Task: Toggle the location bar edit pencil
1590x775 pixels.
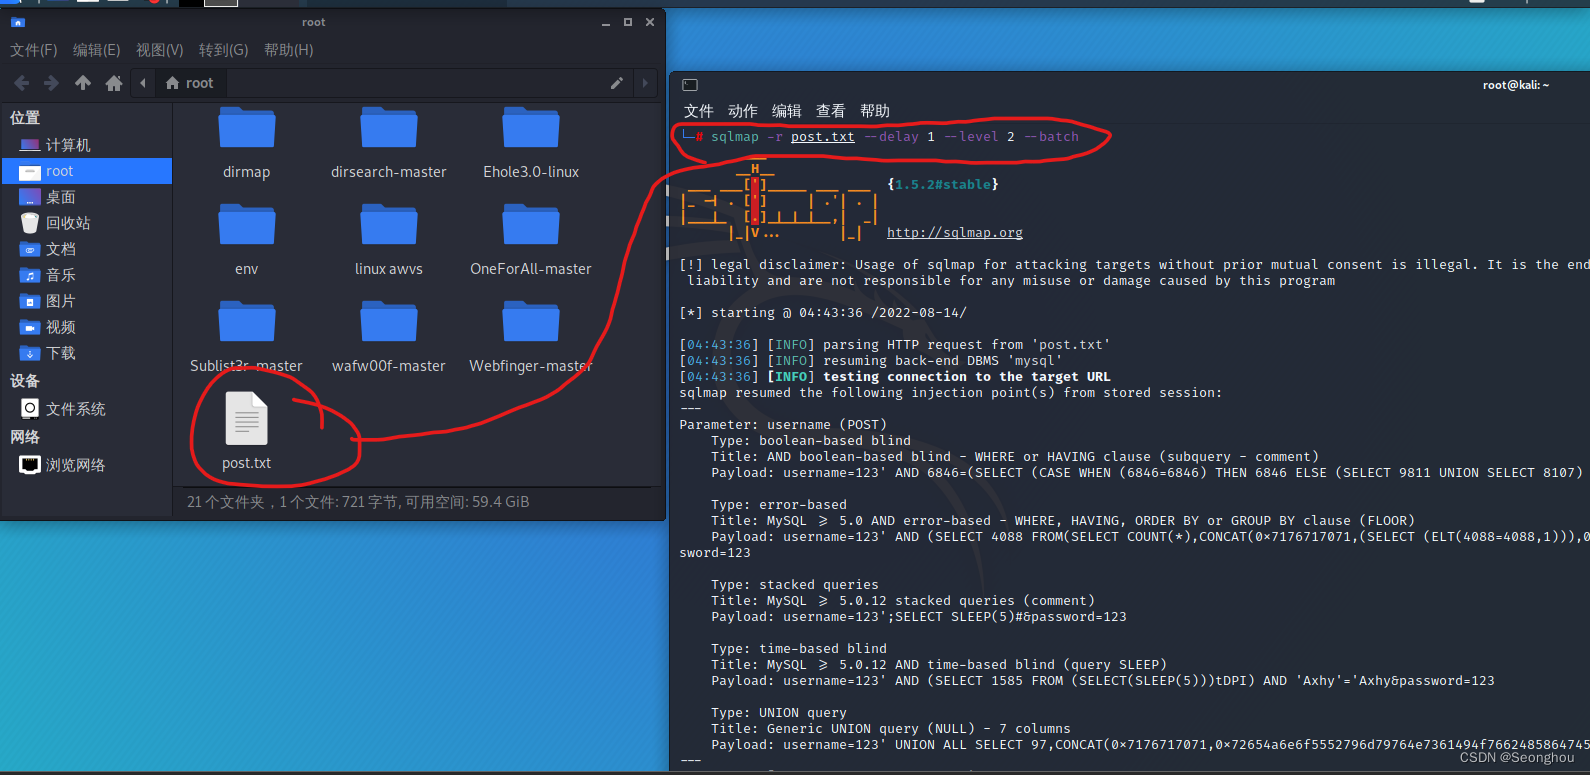Action: click(x=616, y=83)
